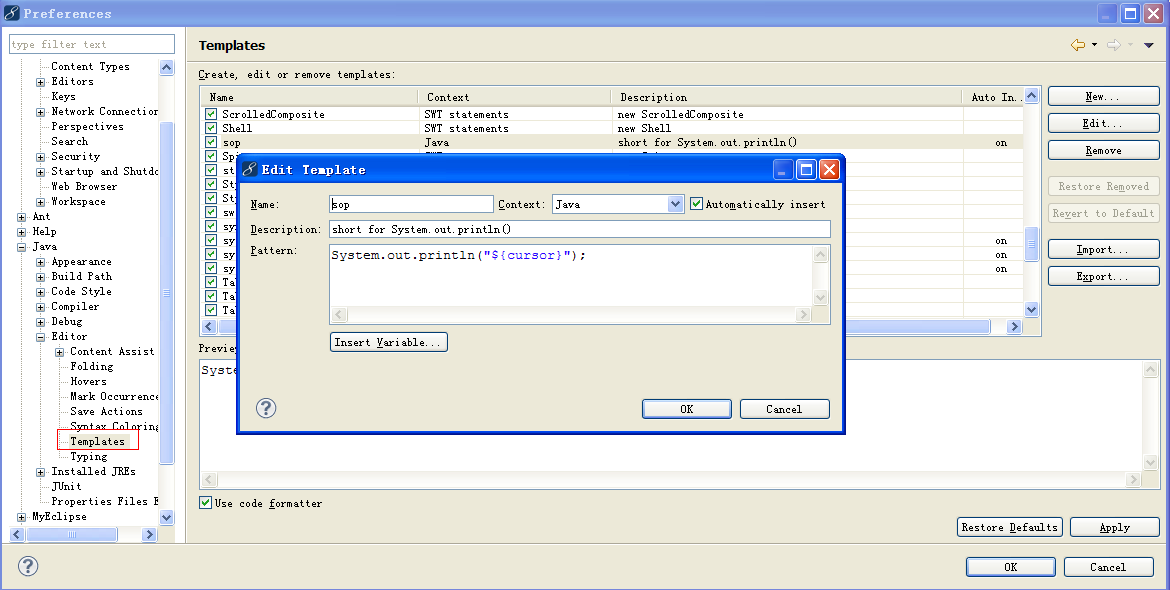The width and height of the screenshot is (1170, 590).
Task: Click the Pattern text area
Action: tap(571, 274)
